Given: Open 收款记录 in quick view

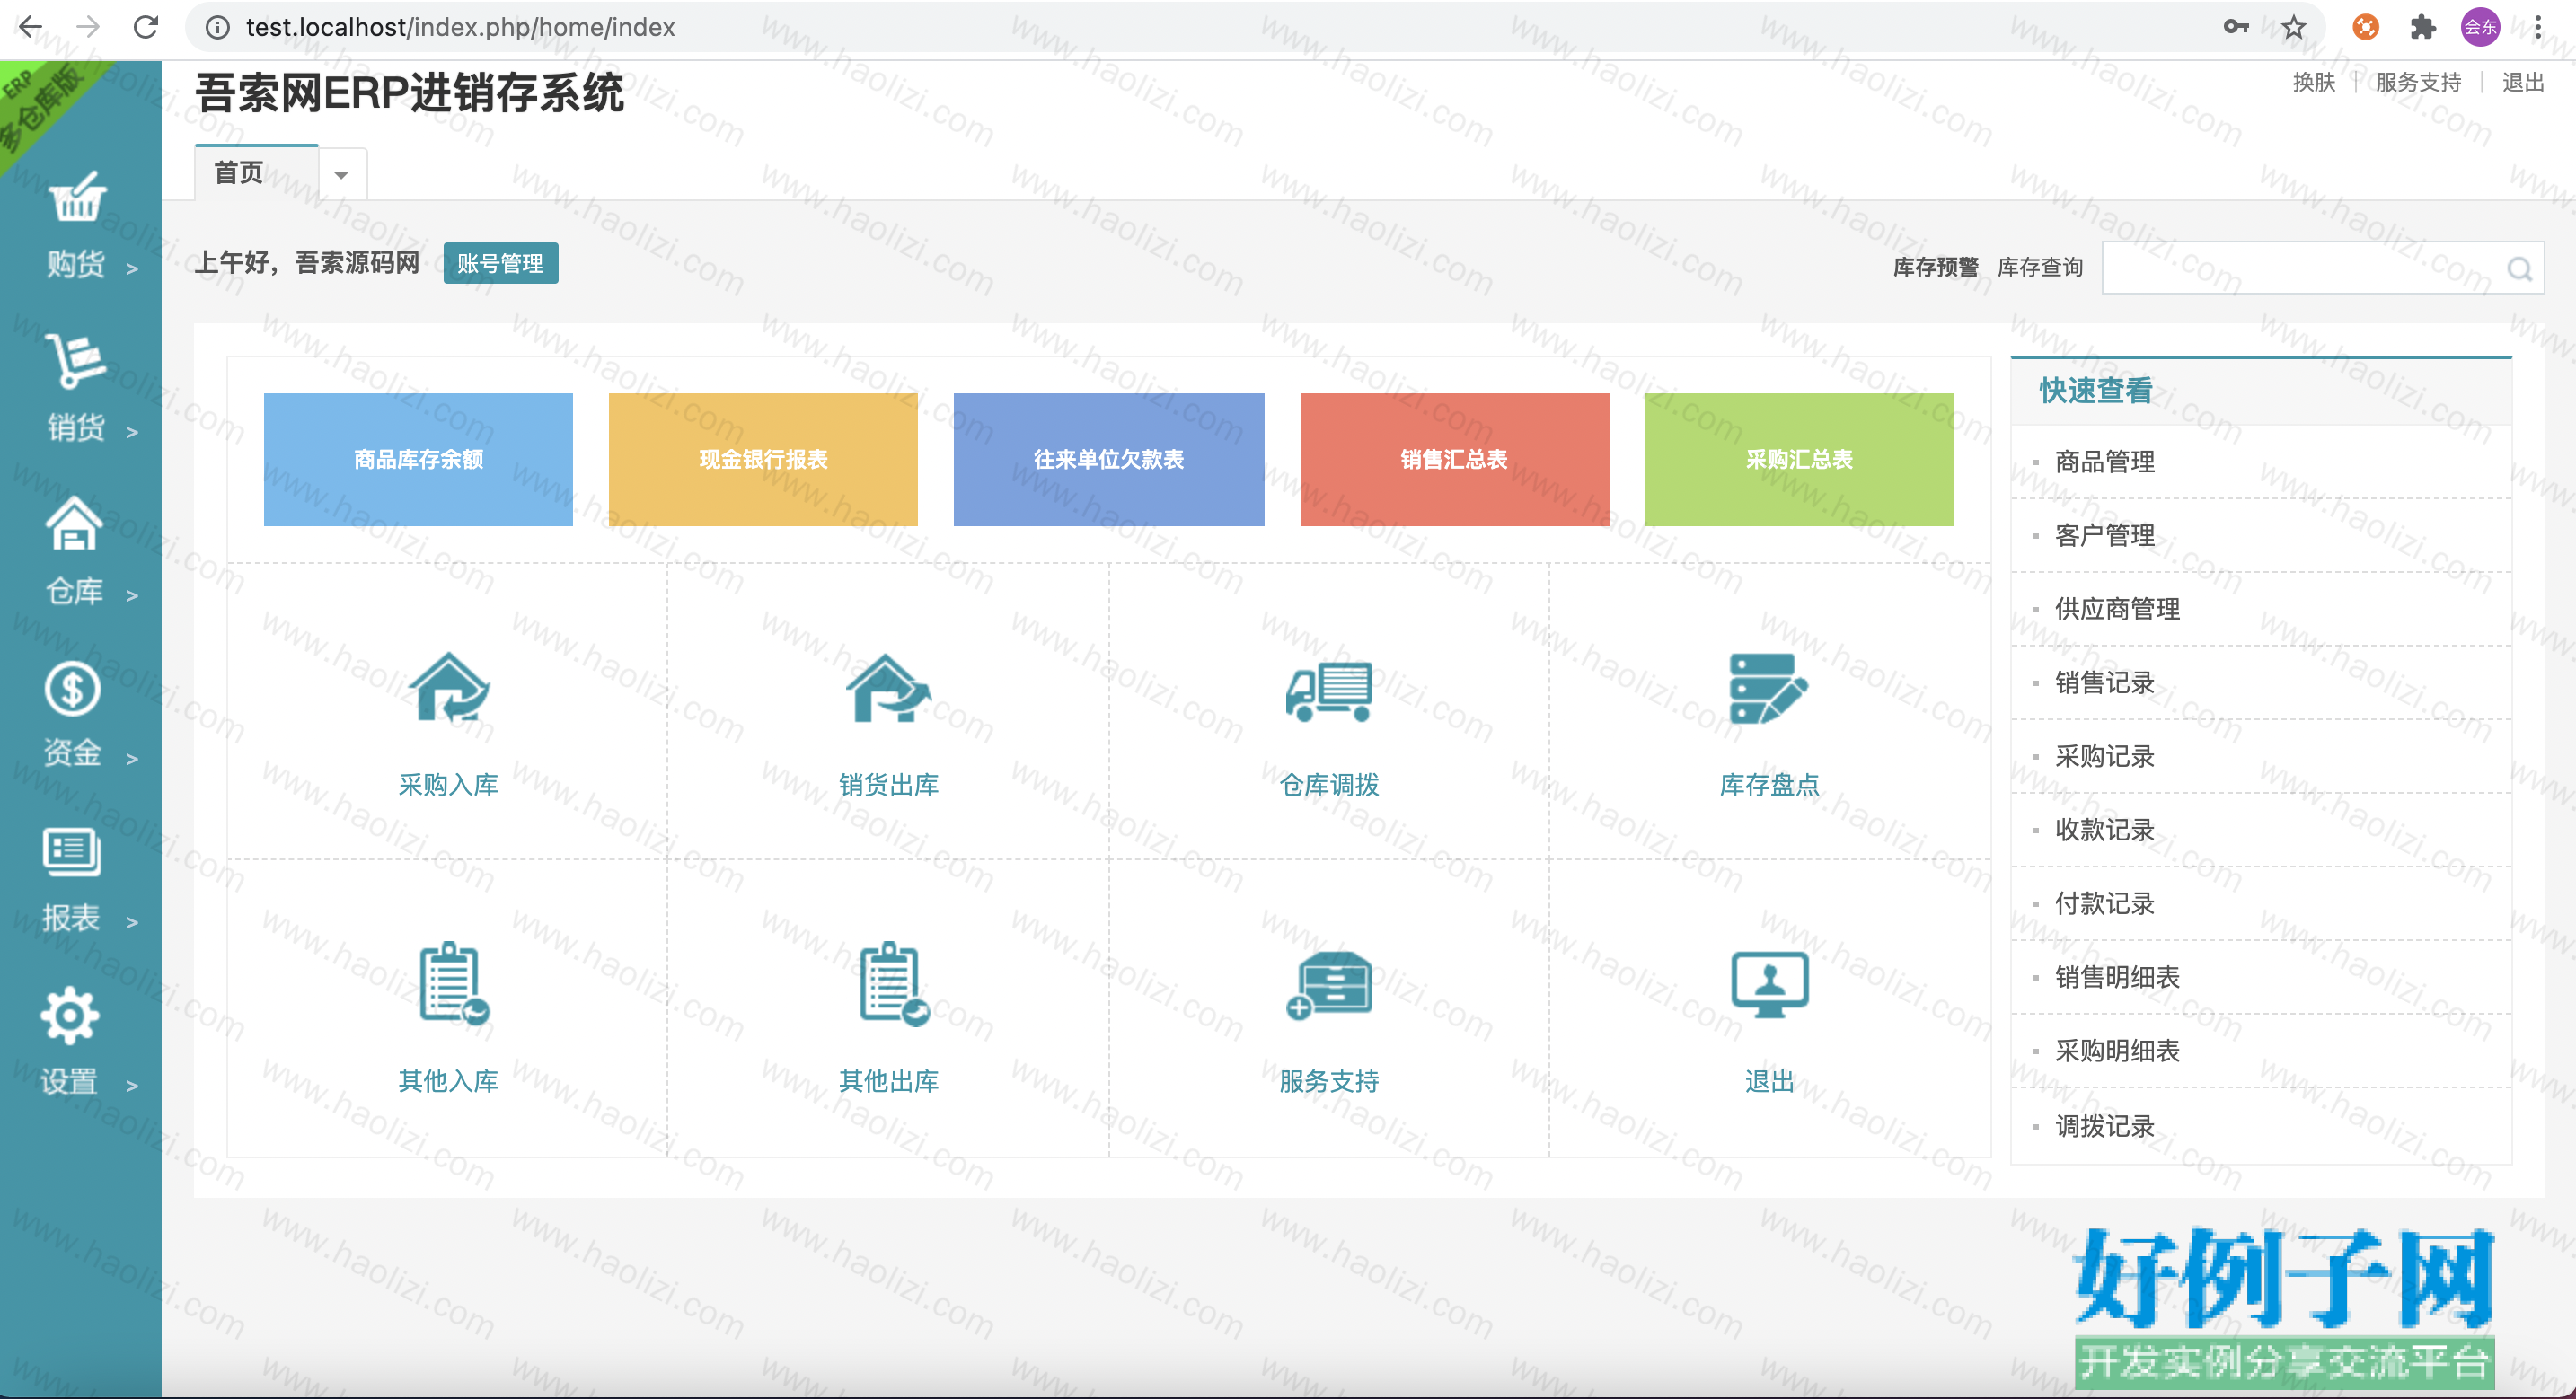Looking at the screenshot, I should coord(2104,830).
